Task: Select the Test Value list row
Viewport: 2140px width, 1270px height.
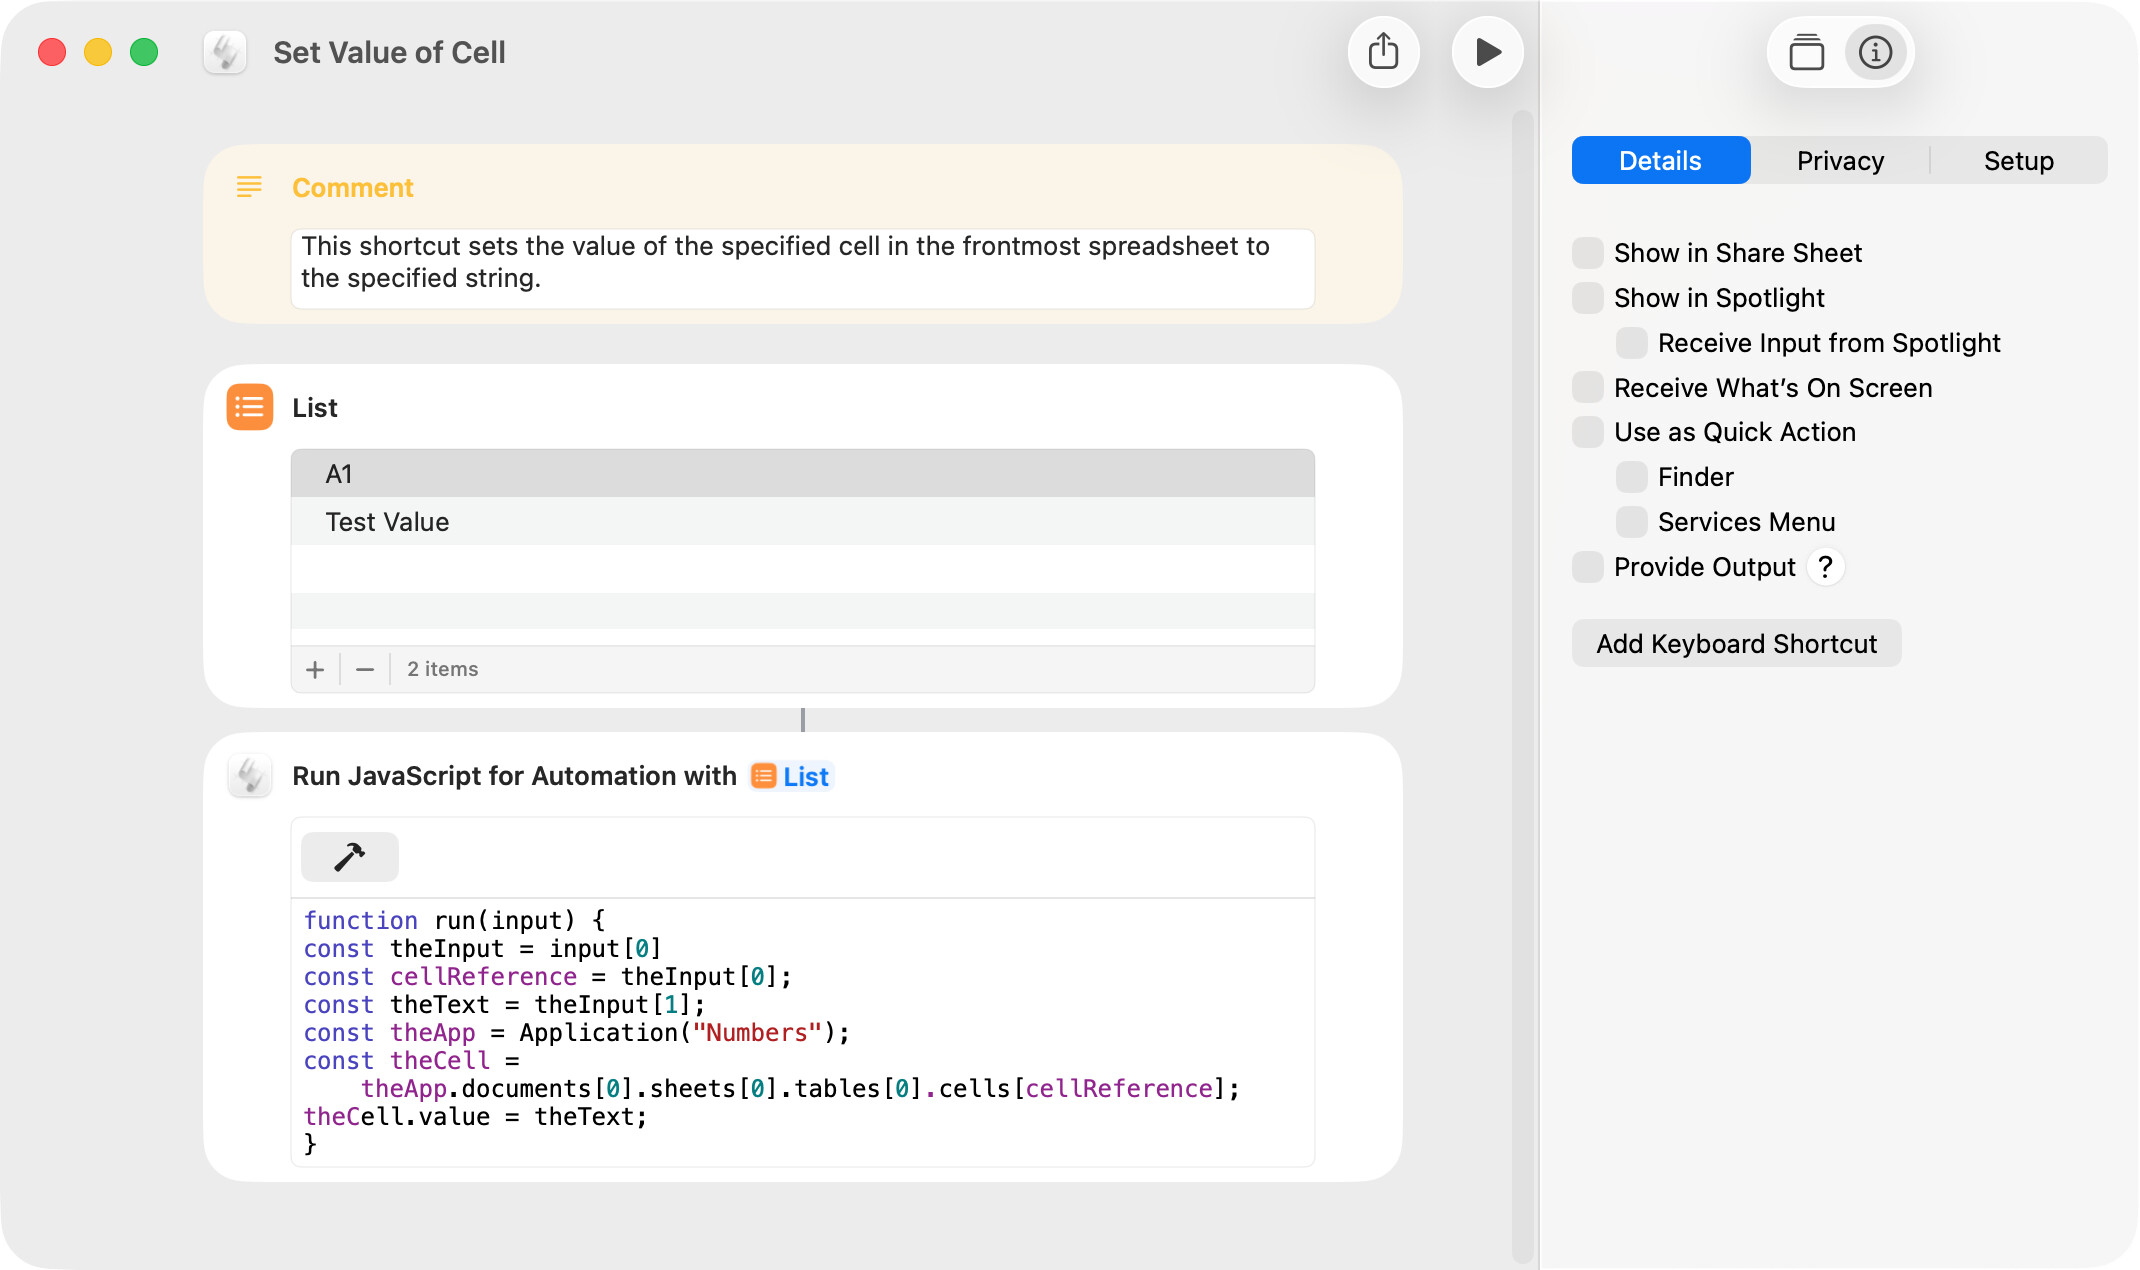Action: 802,522
